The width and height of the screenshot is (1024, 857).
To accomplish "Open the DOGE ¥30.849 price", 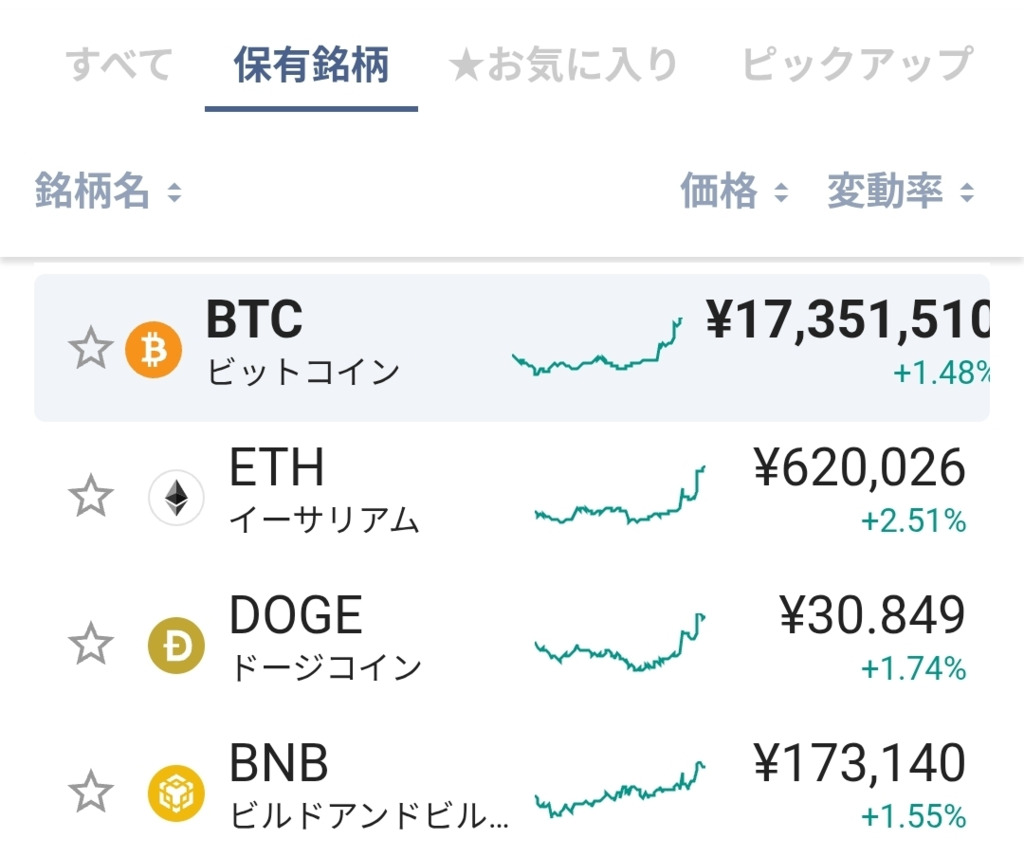I will click(x=872, y=616).
